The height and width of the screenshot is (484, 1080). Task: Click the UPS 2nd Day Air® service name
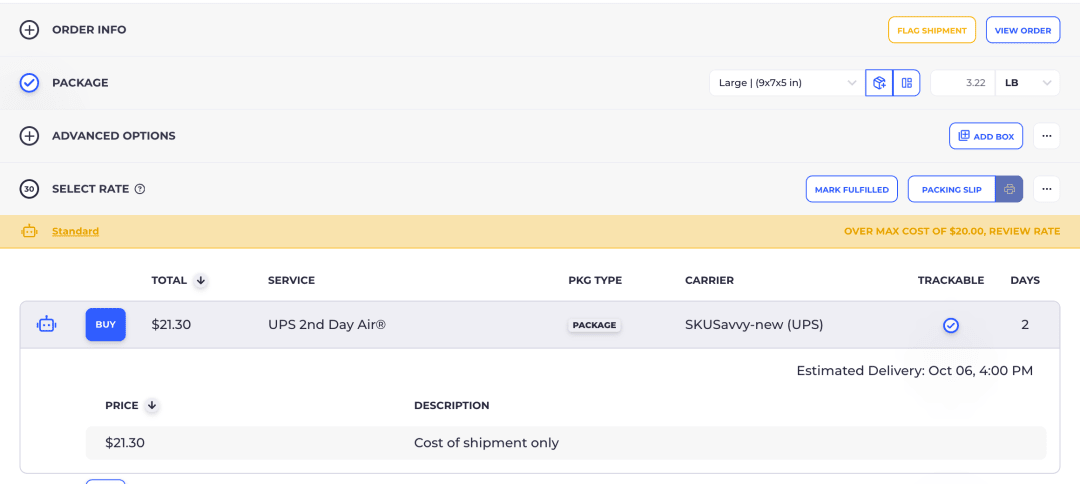pos(326,324)
